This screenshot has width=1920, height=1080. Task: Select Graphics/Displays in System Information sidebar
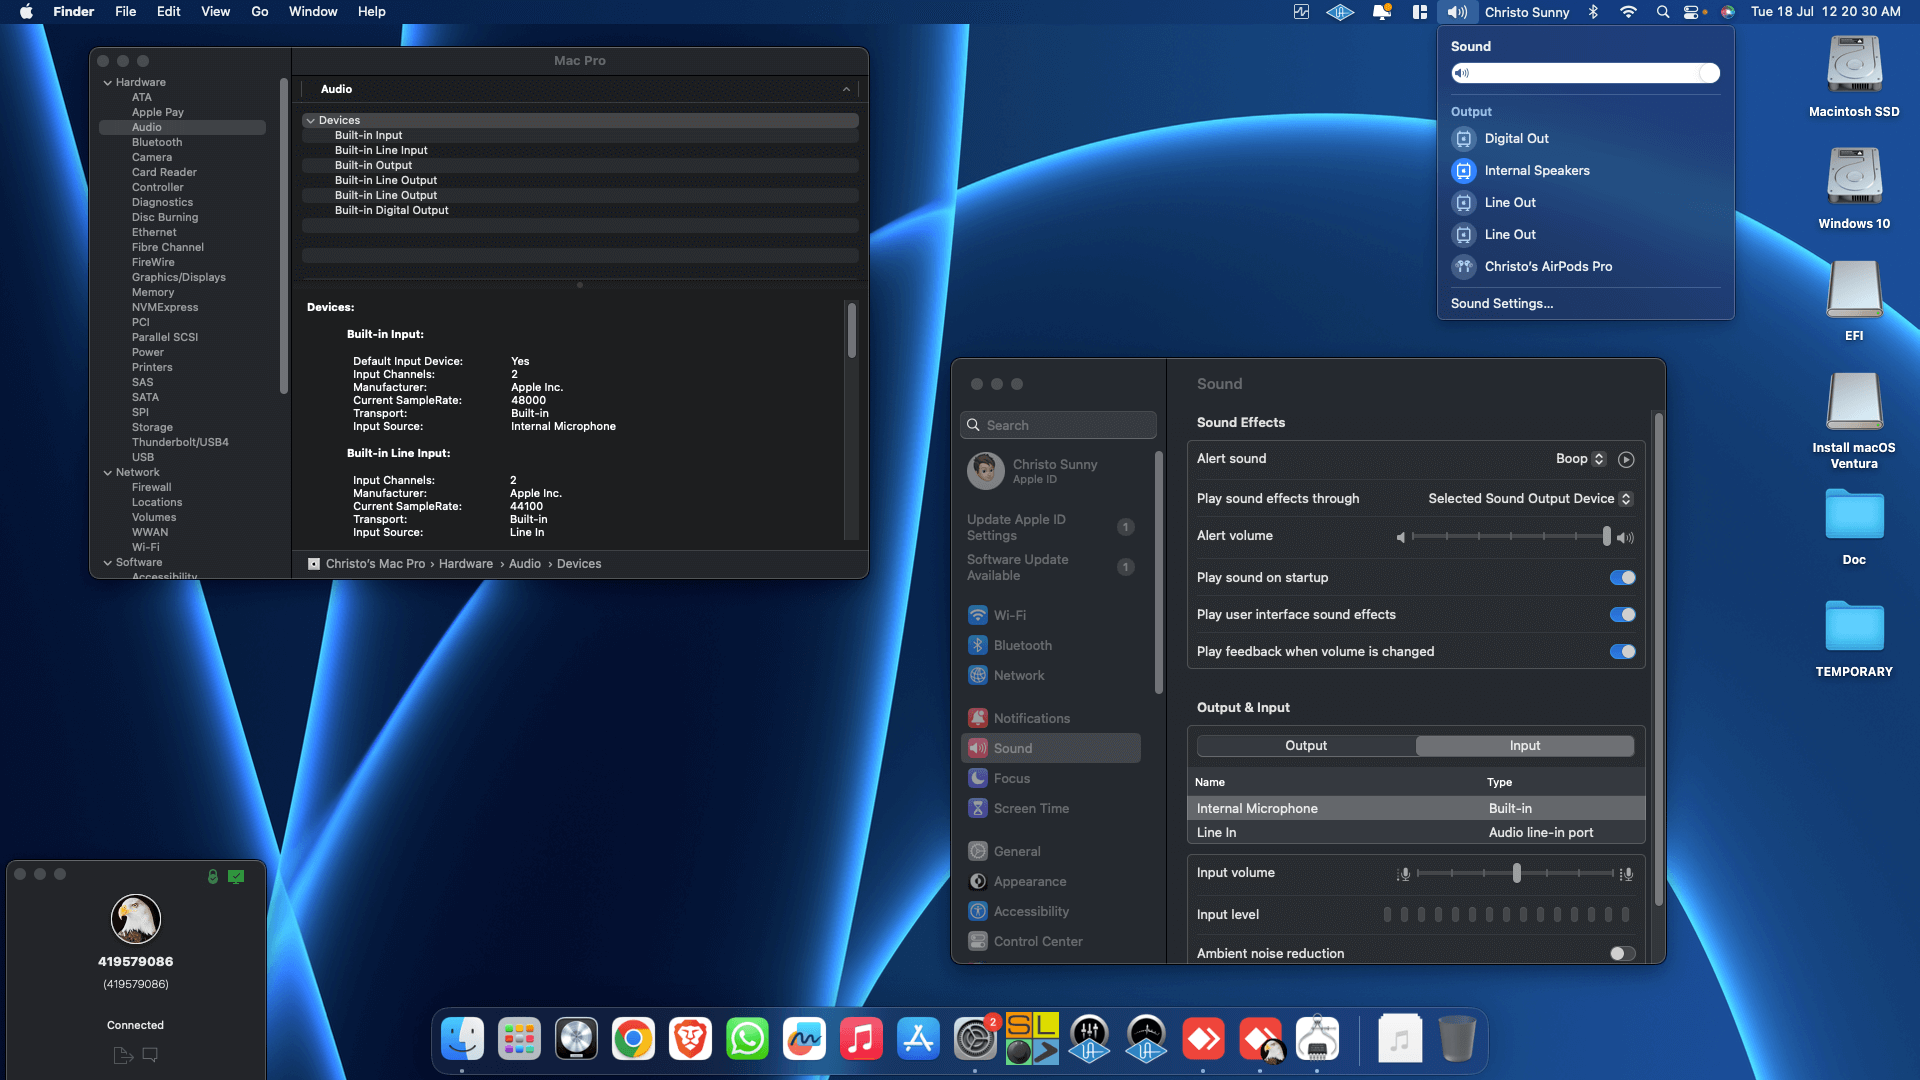click(x=179, y=278)
